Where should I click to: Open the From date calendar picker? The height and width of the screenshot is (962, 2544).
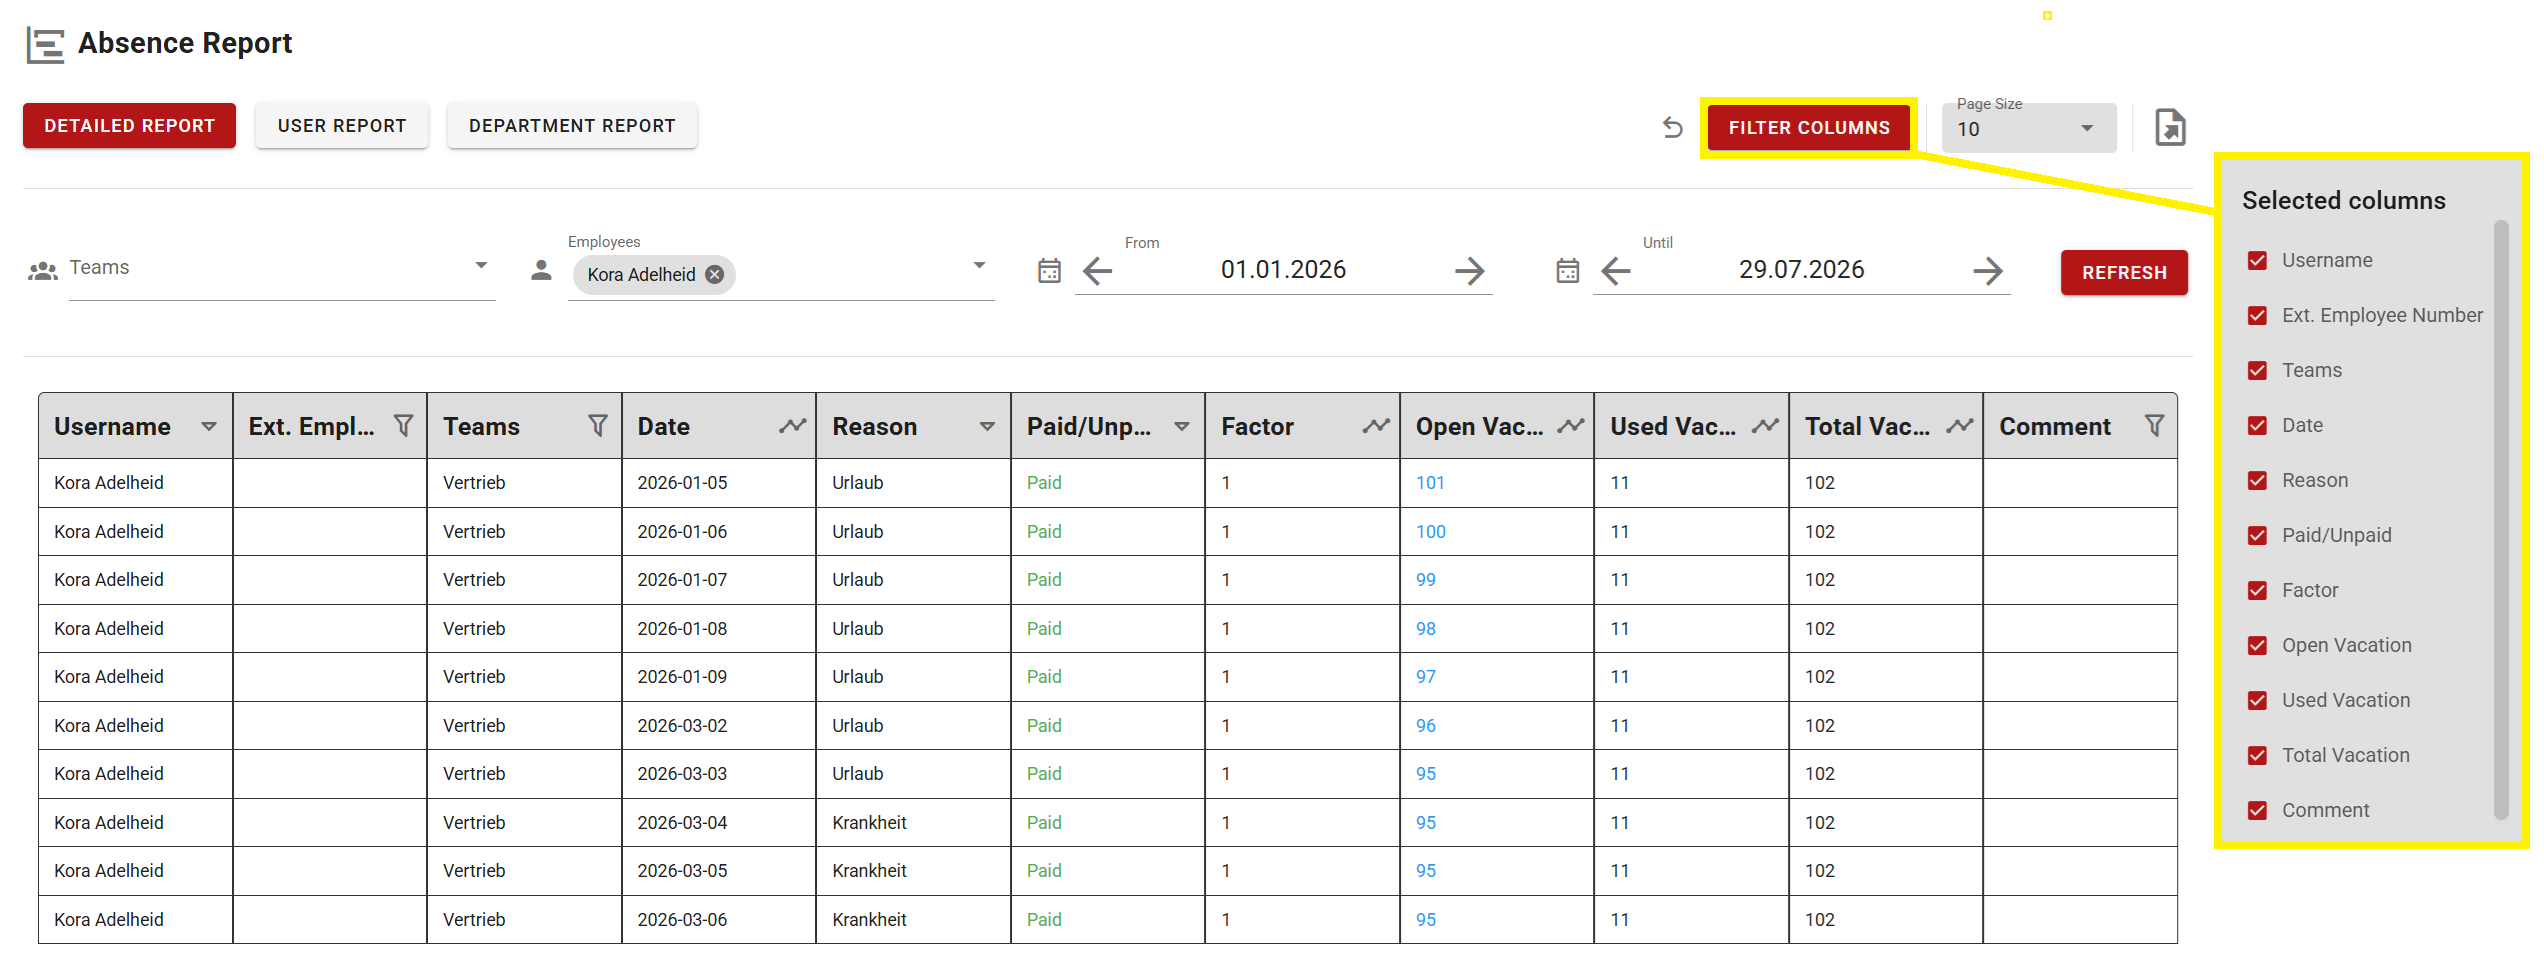(1049, 271)
